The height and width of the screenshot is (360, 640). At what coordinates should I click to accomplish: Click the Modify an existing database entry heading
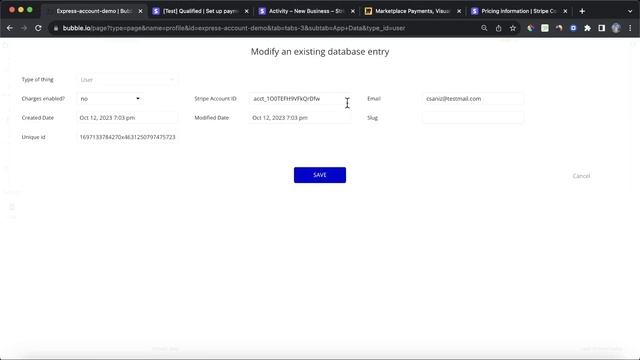(320, 52)
